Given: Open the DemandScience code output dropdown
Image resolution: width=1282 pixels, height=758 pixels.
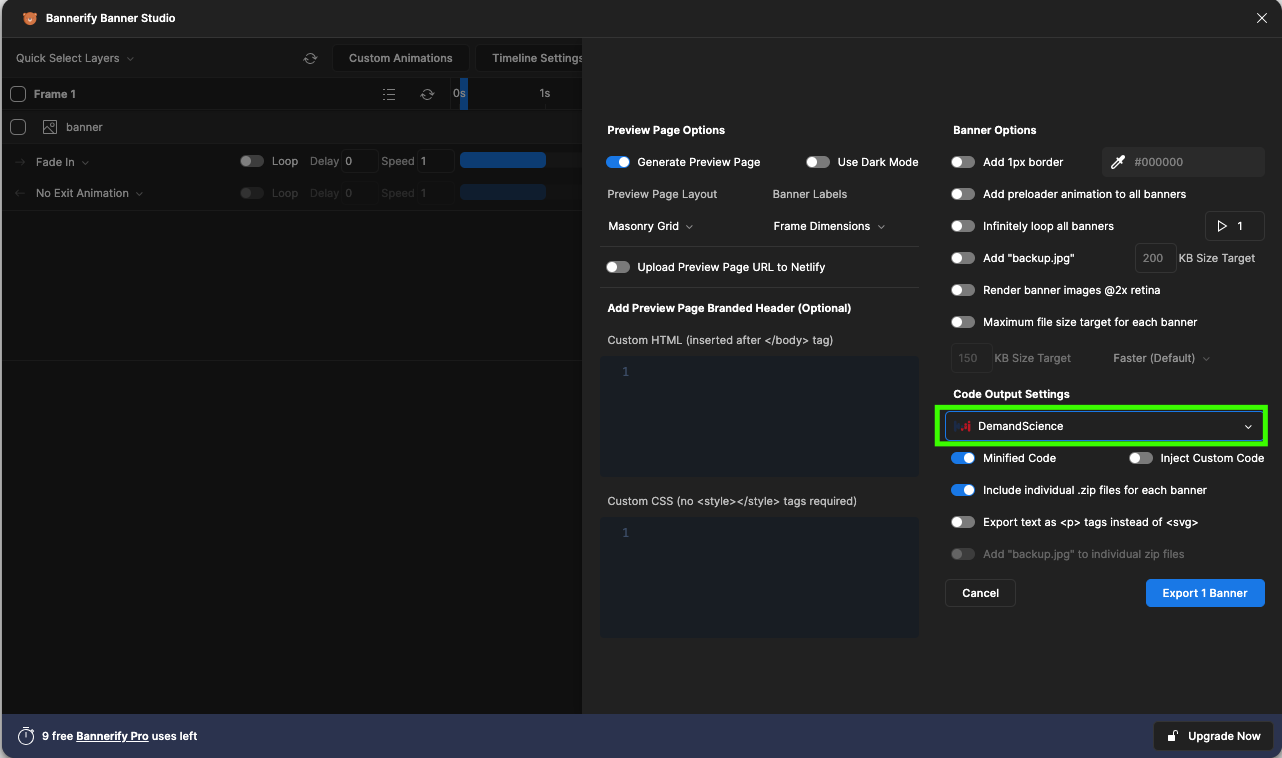Looking at the screenshot, I should click(1102, 426).
